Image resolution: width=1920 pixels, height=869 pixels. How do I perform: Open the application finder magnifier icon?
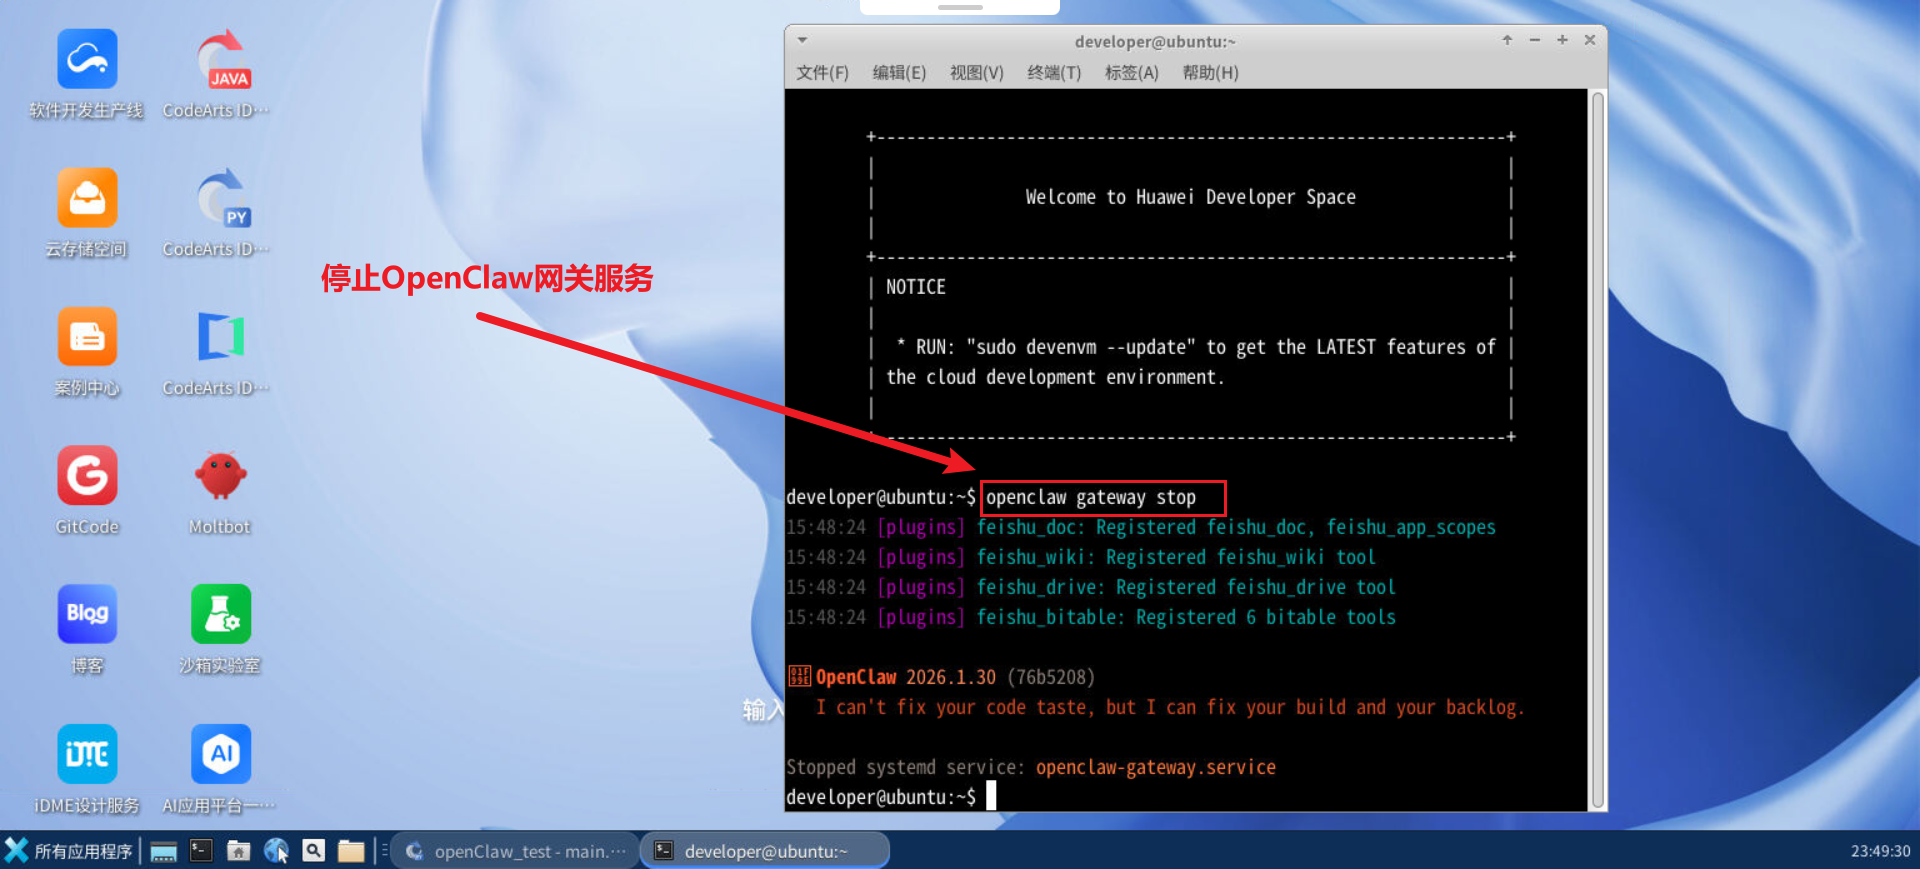coord(313,851)
